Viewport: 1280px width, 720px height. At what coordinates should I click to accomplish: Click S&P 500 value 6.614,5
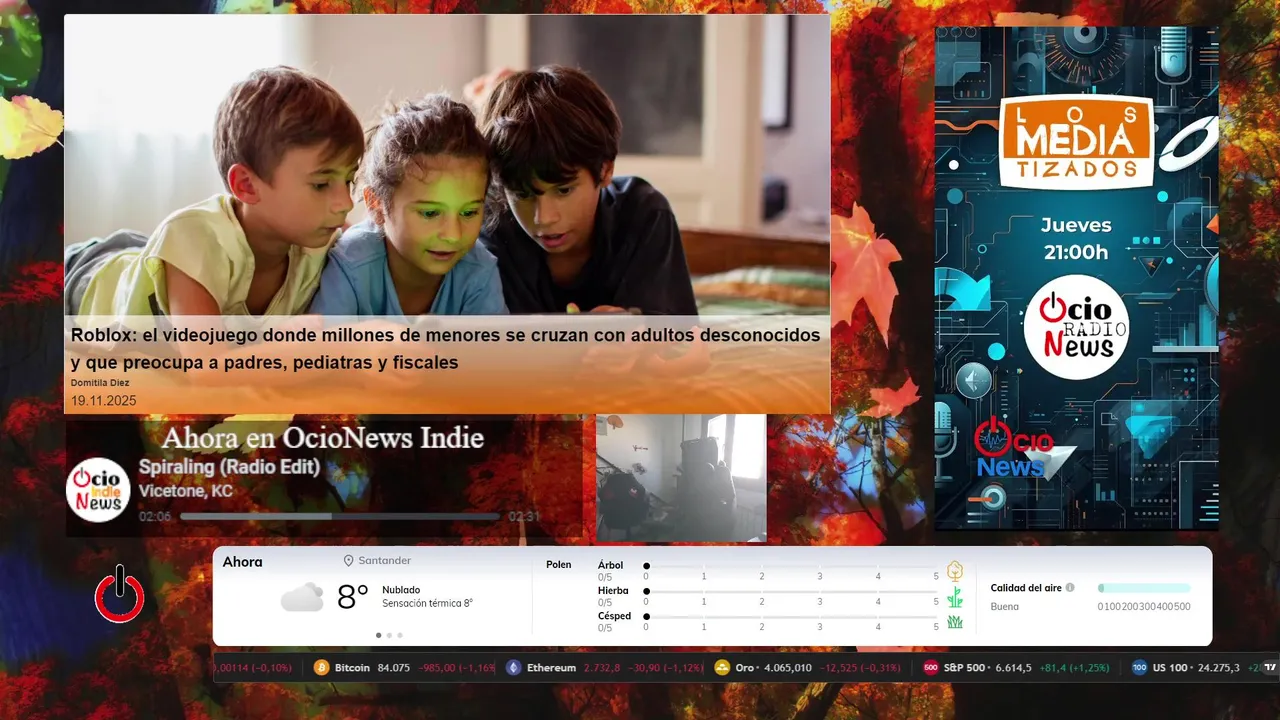click(1014, 668)
